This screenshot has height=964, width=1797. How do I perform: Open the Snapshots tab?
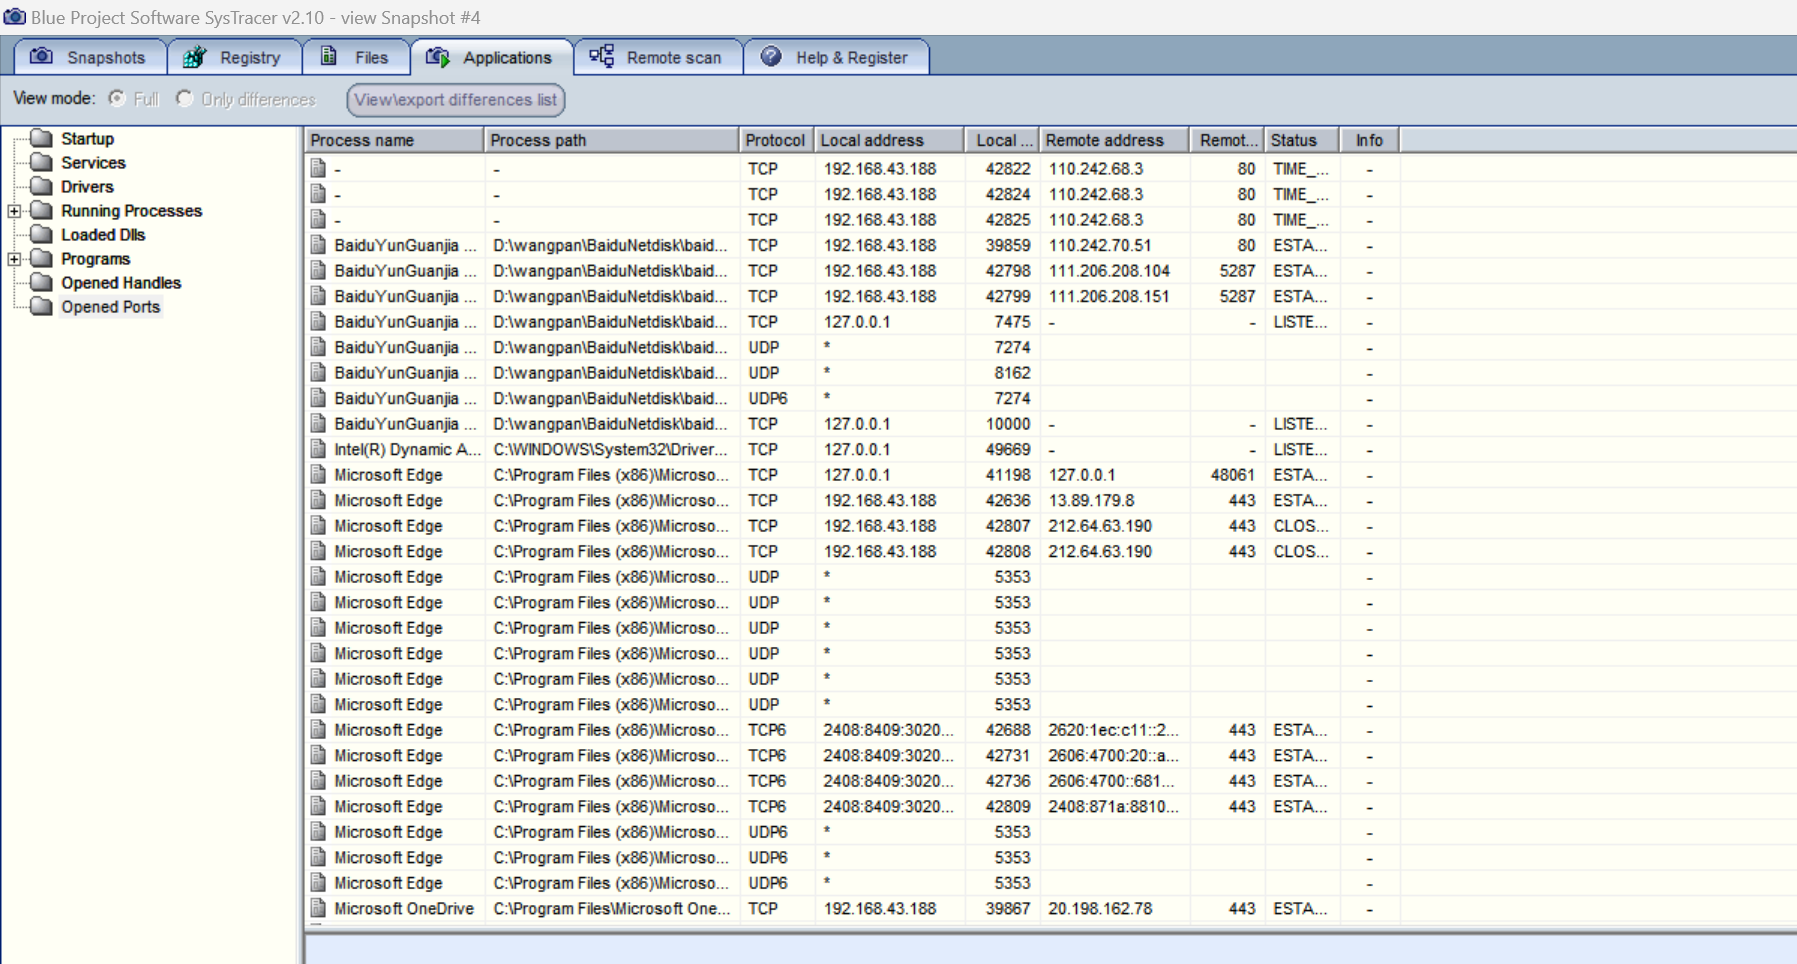[90, 57]
